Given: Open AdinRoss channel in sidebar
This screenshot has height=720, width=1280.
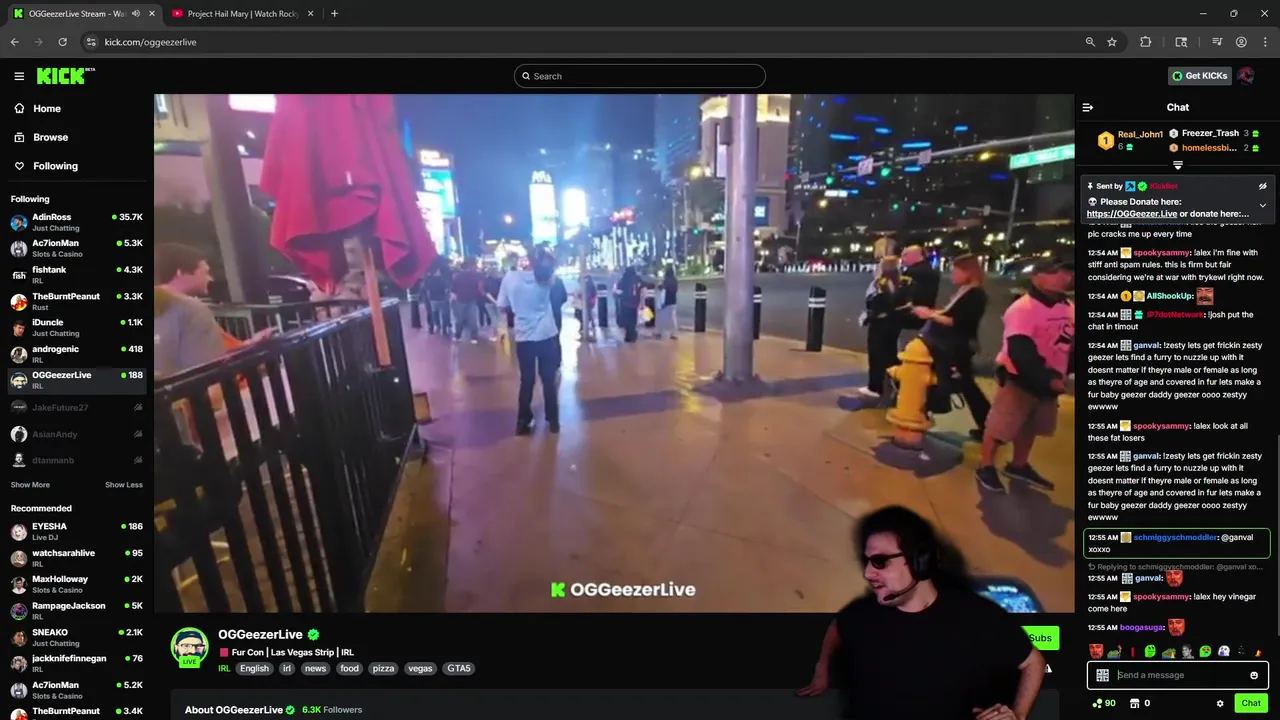Looking at the screenshot, I should (x=76, y=222).
